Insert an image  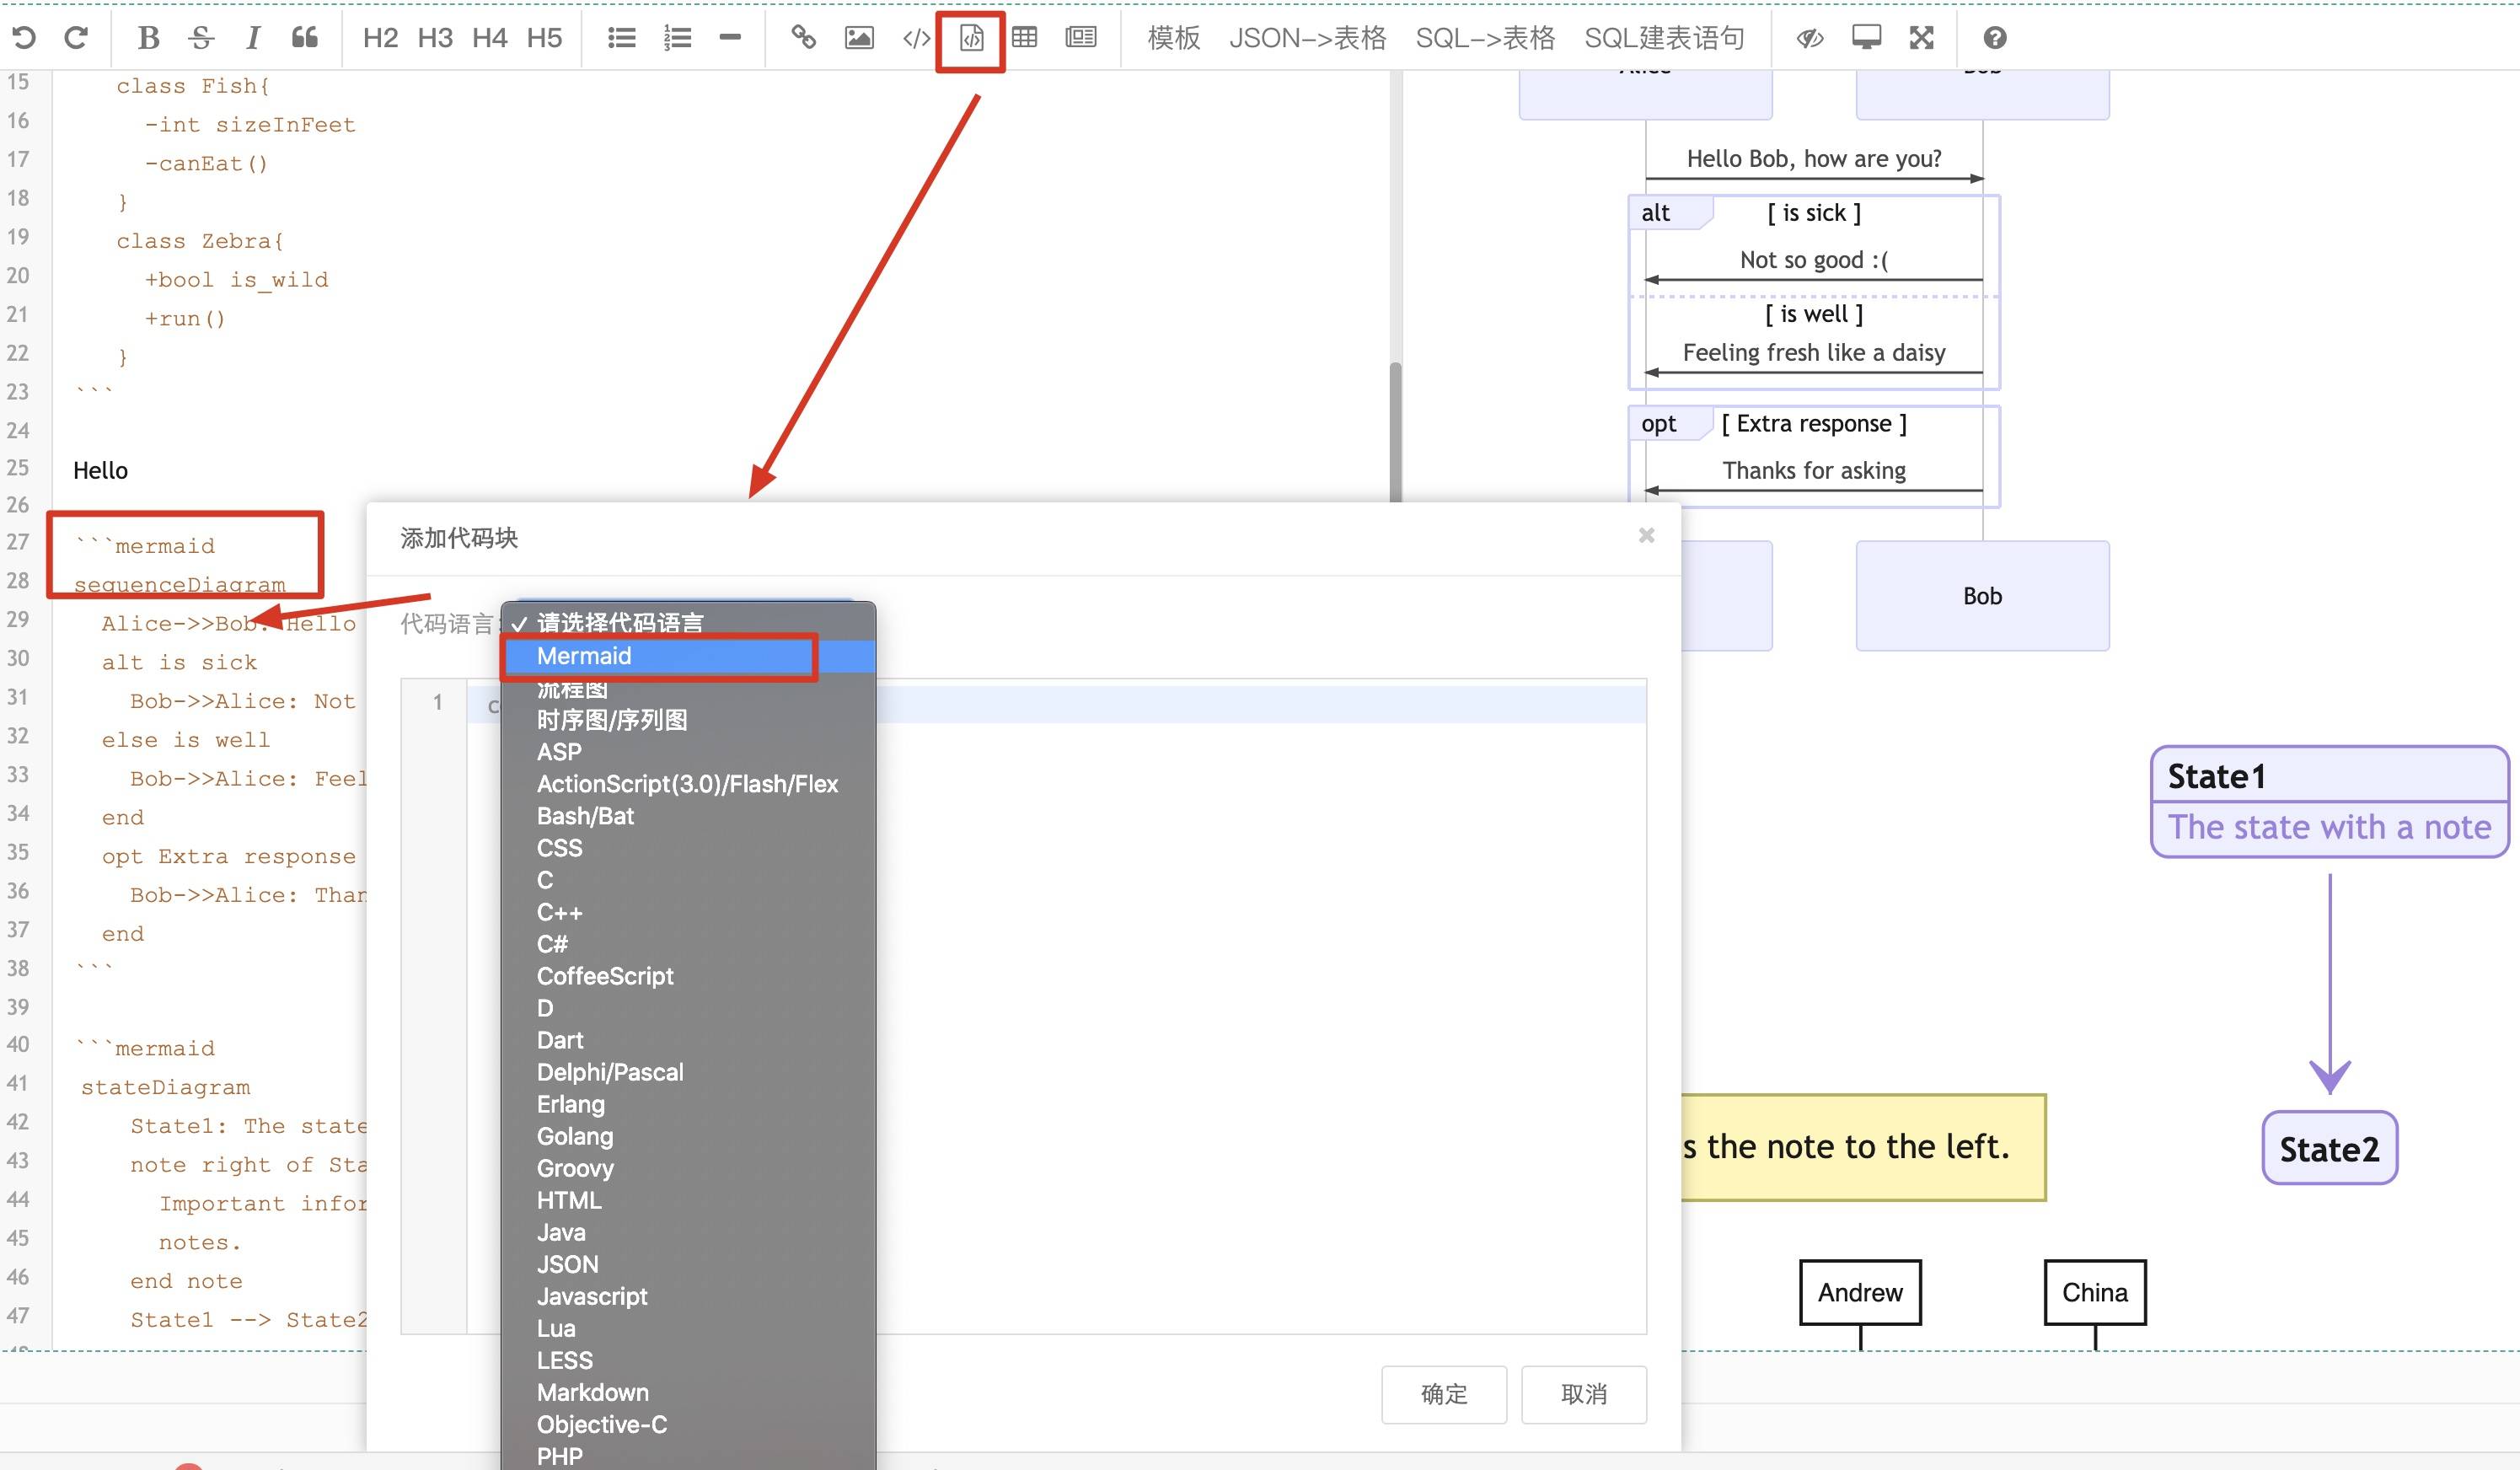859,38
